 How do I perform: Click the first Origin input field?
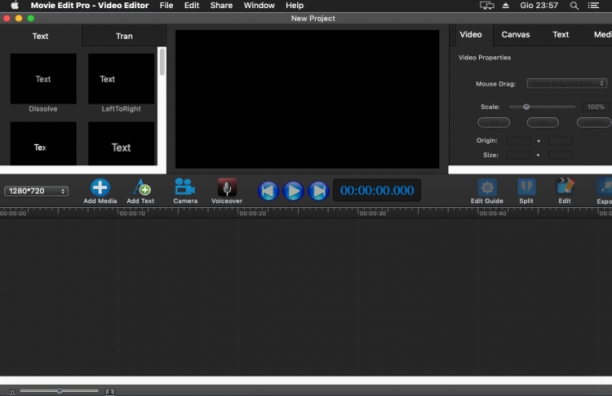click(x=518, y=140)
